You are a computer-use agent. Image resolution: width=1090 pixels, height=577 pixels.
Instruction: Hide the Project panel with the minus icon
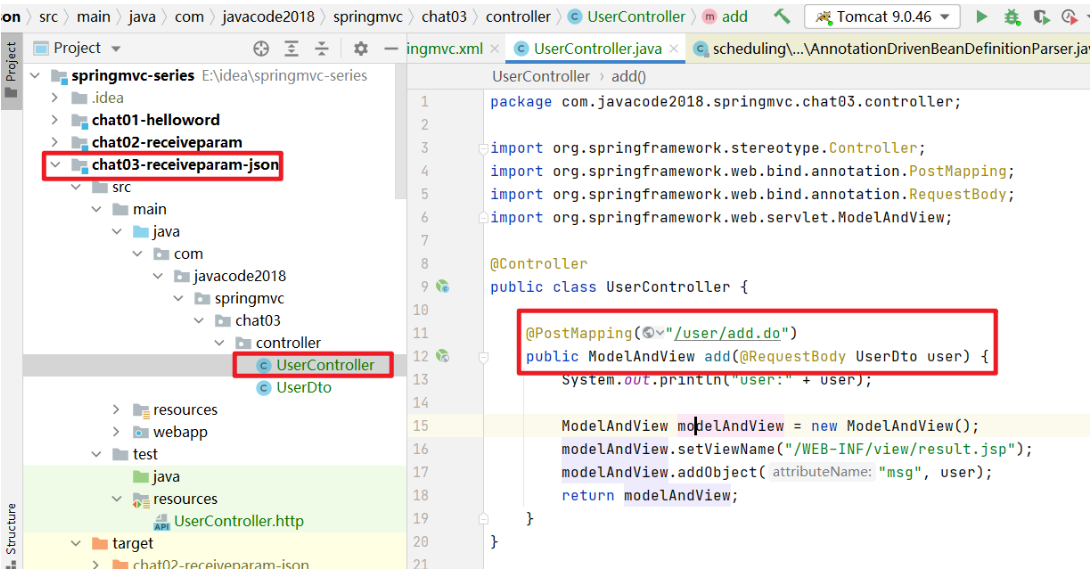click(392, 48)
